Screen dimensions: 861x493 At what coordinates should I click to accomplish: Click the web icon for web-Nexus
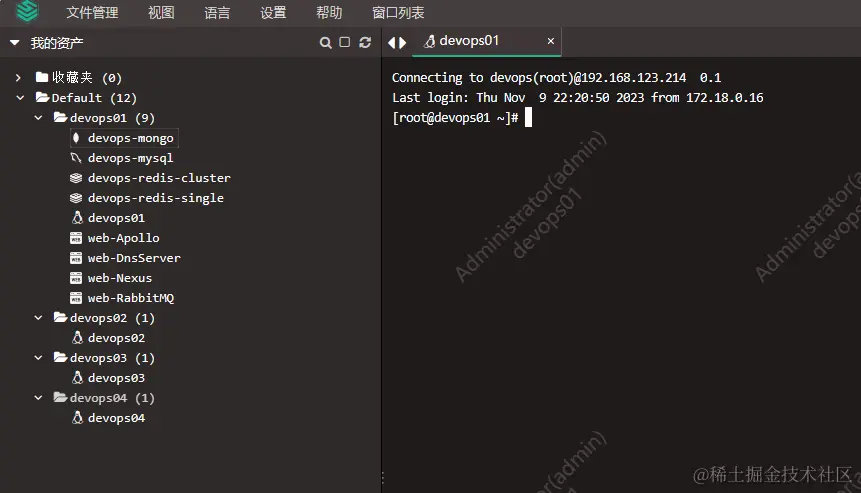(76, 278)
